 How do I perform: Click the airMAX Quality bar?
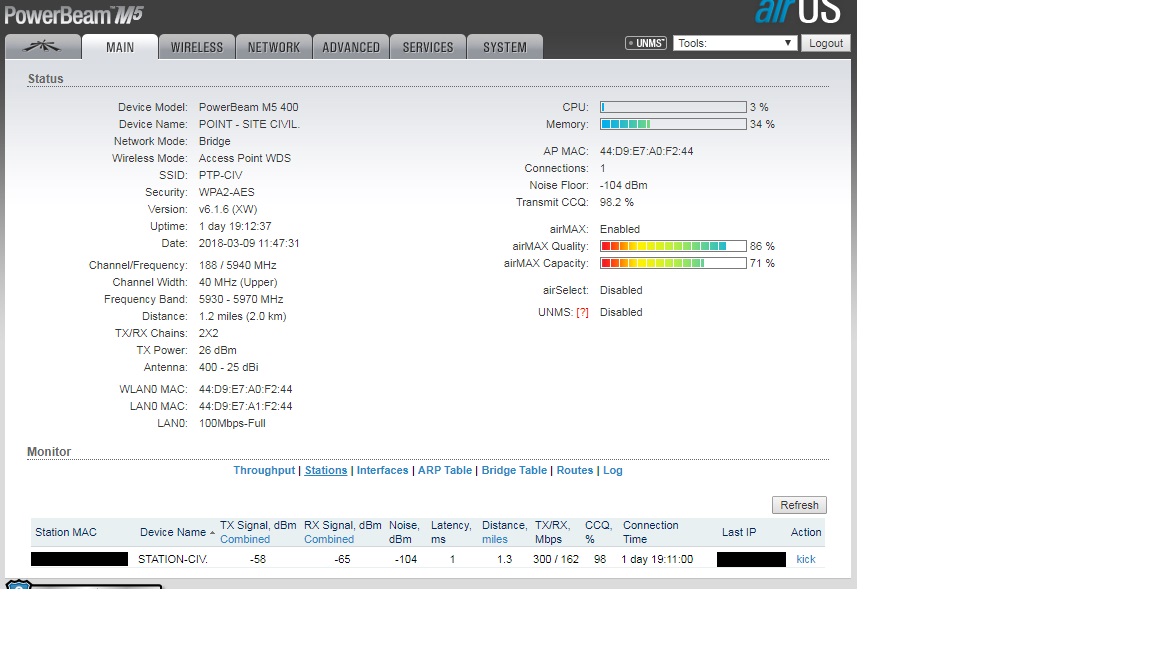(673, 246)
